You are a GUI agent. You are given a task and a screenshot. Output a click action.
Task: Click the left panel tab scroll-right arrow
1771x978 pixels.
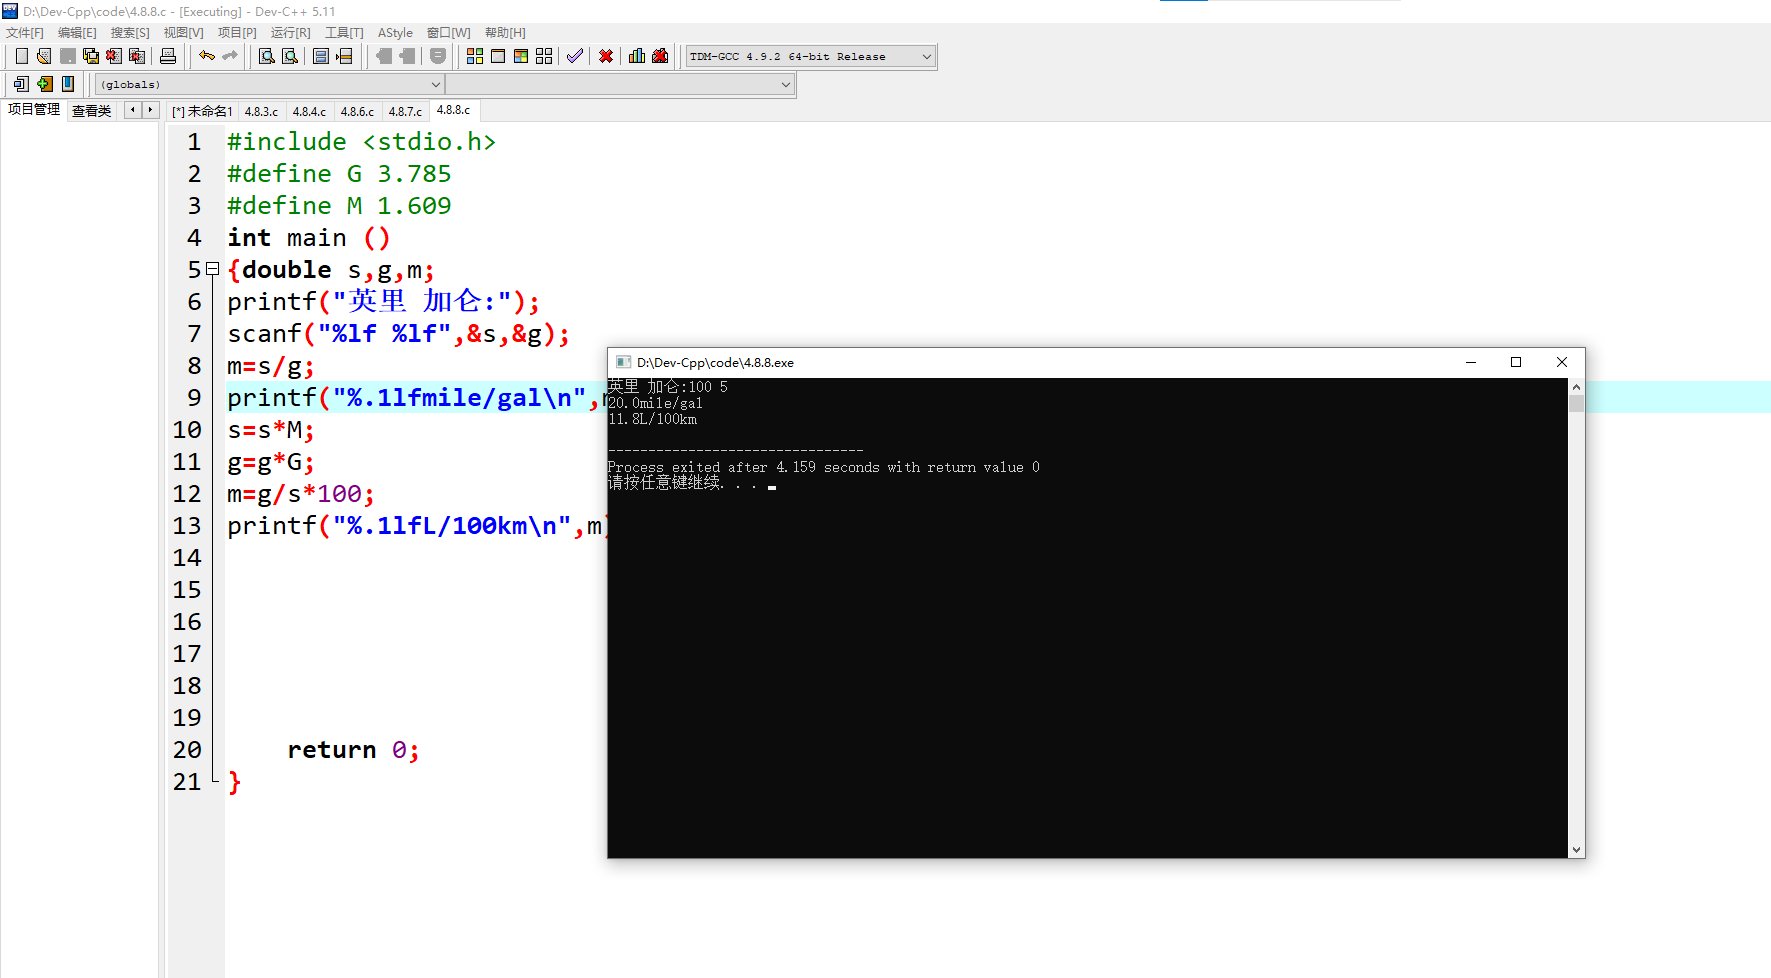(x=150, y=110)
